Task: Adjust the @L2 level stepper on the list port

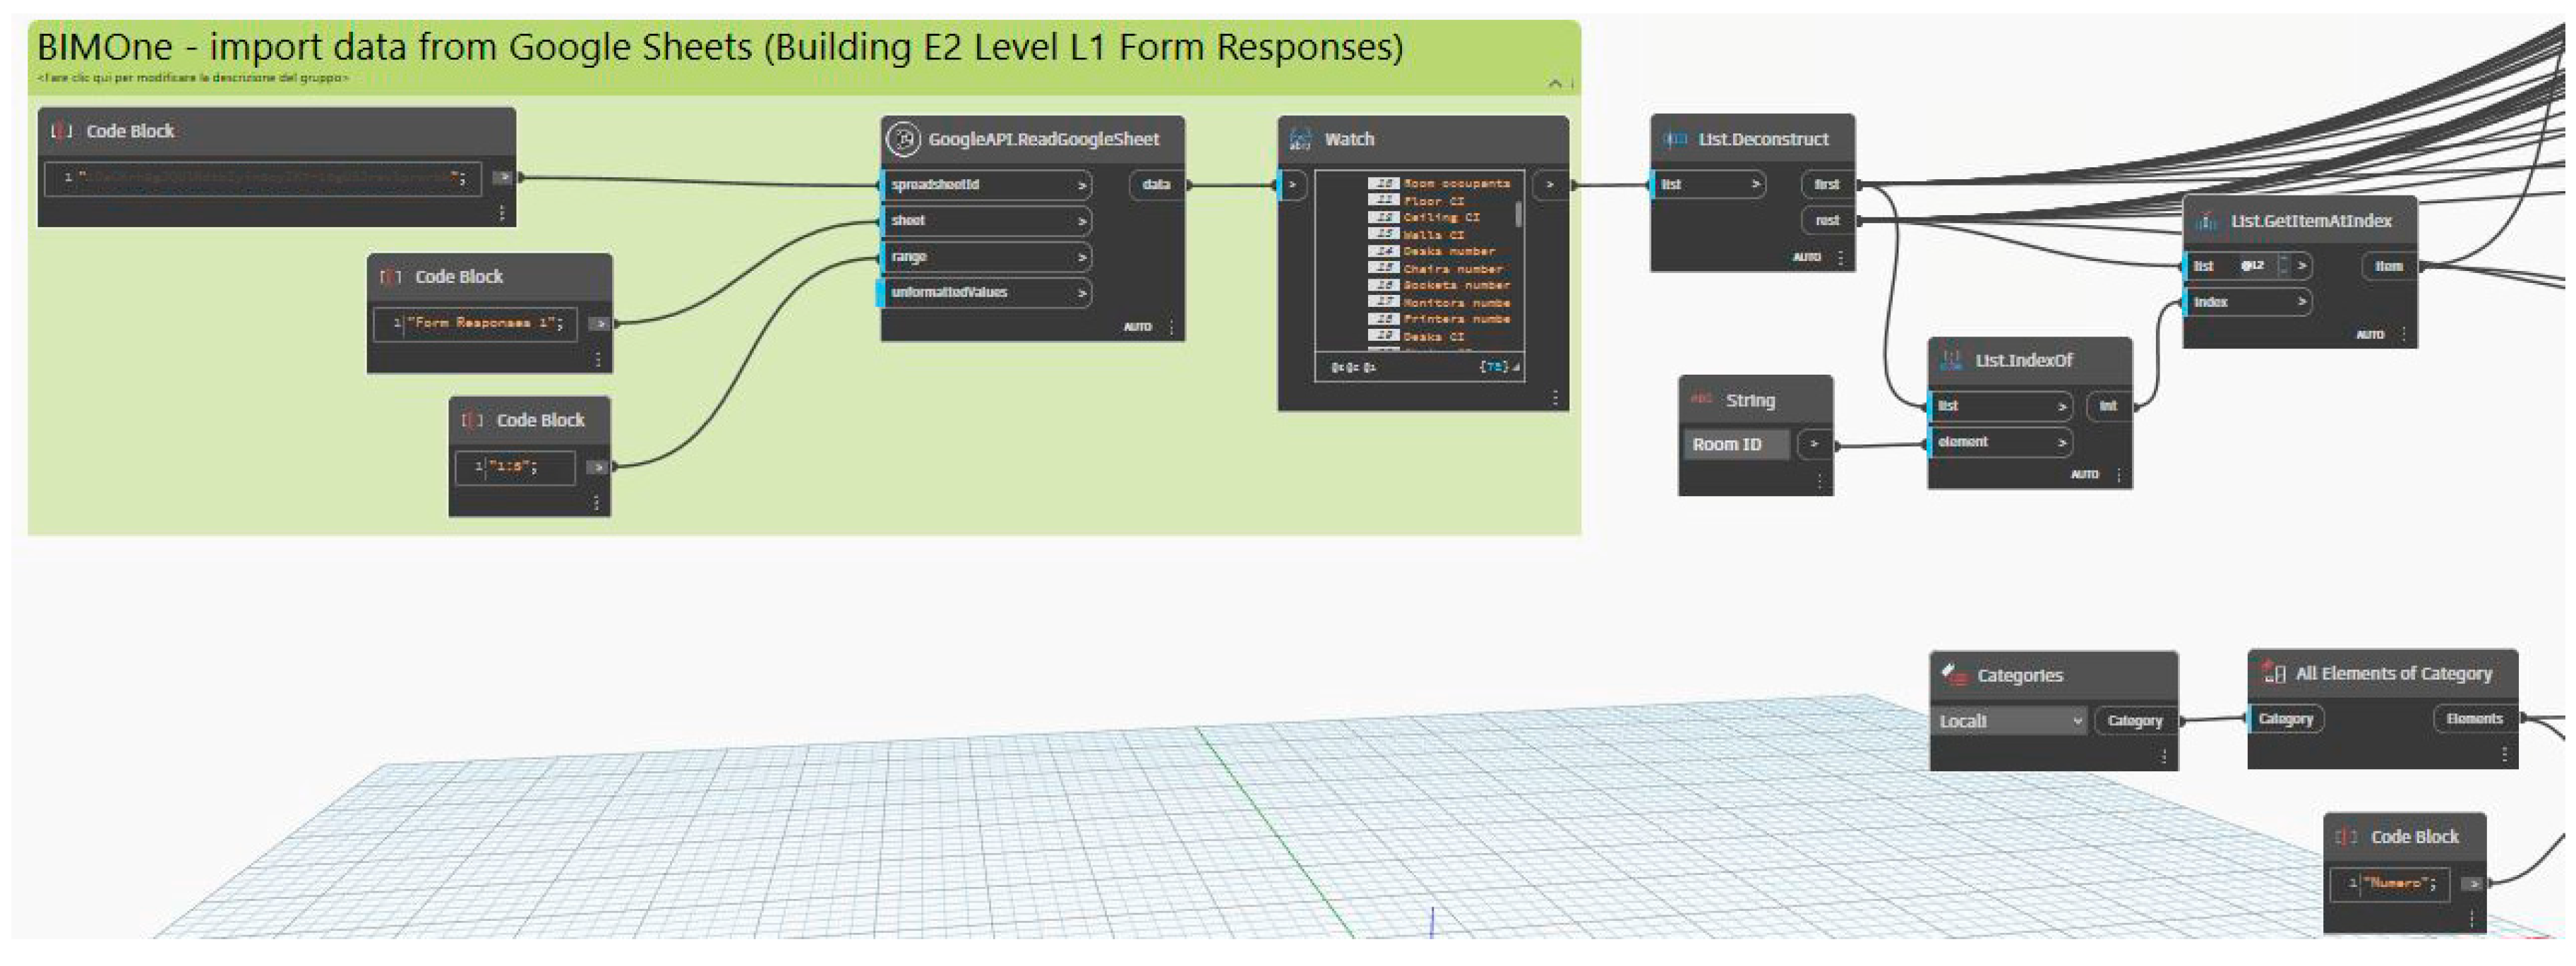Action: click(x=2283, y=266)
